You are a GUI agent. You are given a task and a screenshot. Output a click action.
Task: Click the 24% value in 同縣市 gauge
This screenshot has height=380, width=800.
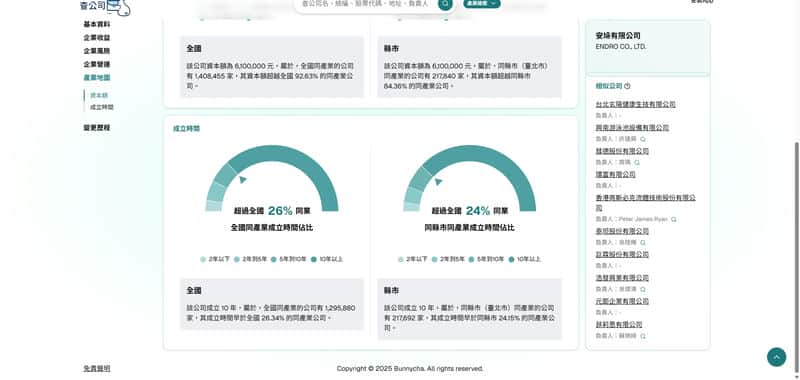[478, 211]
